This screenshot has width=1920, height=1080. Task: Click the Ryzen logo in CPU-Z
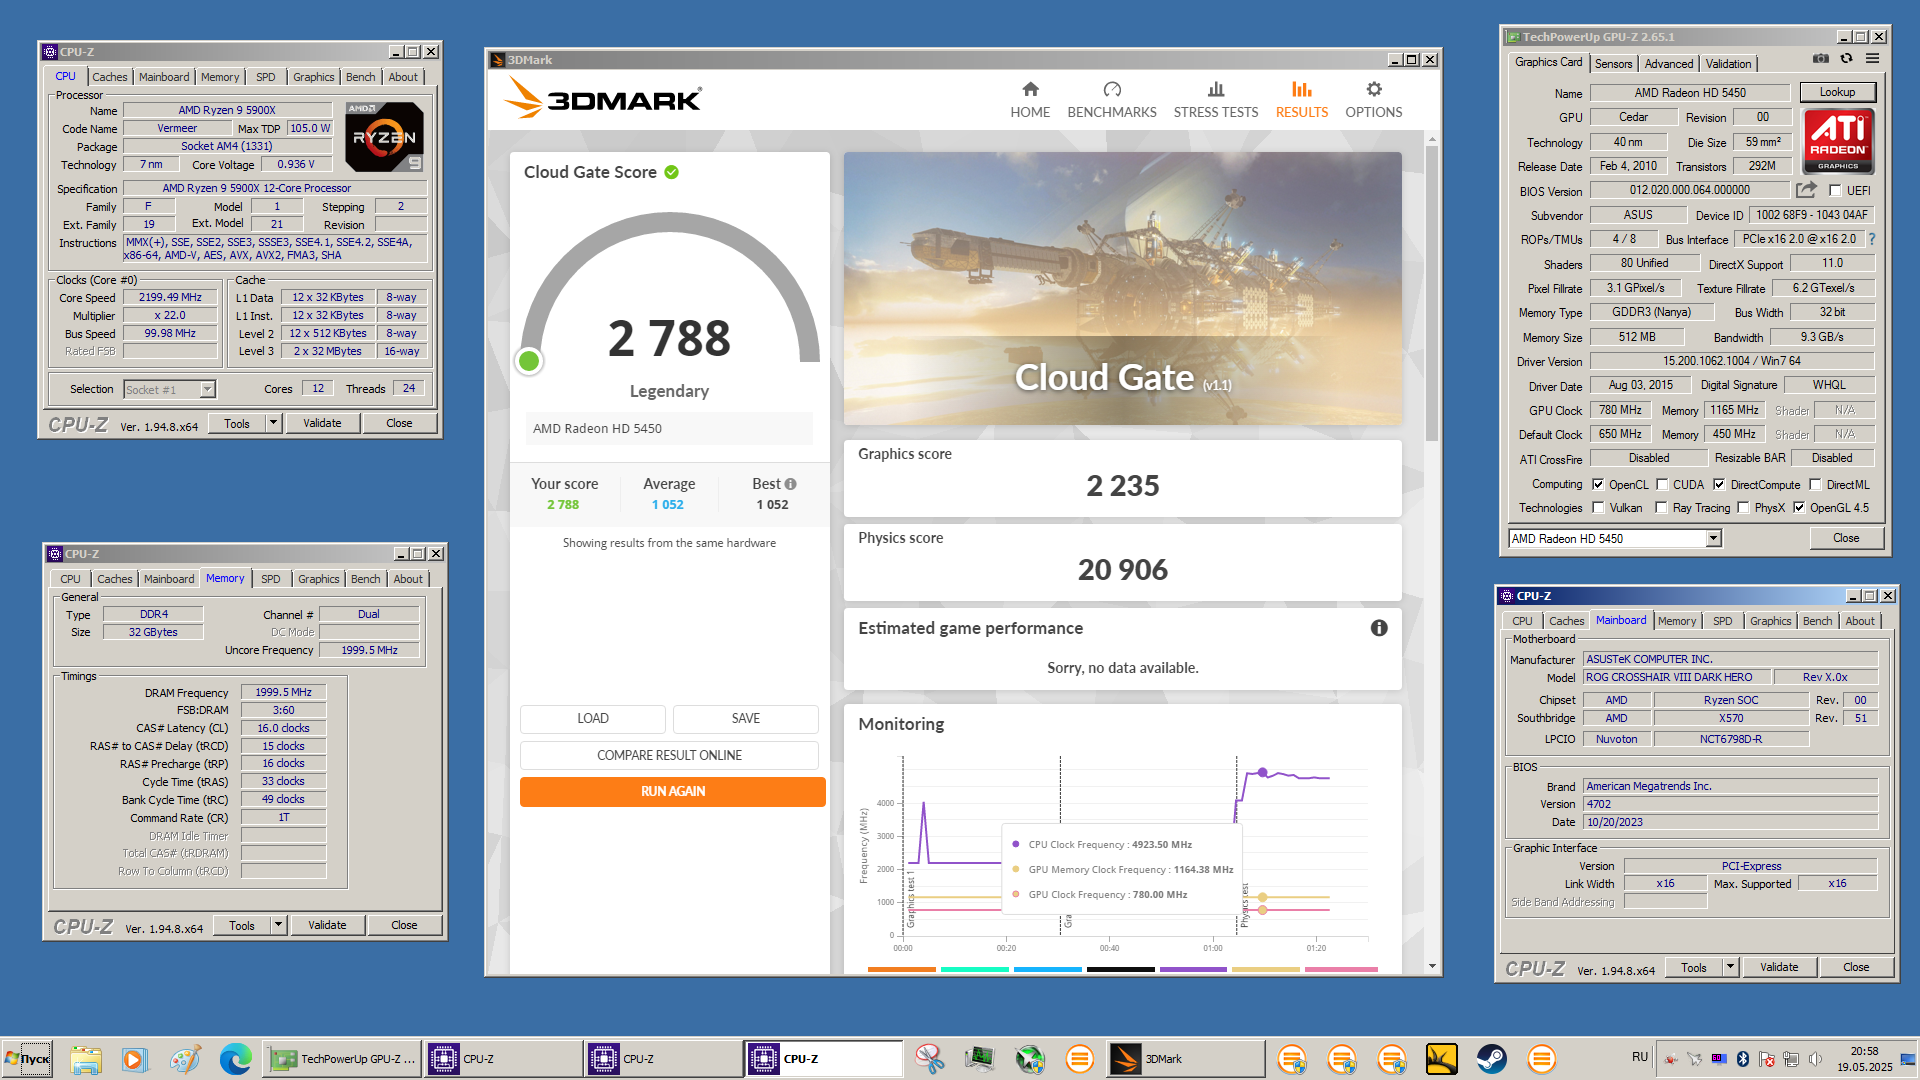tap(385, 137)
